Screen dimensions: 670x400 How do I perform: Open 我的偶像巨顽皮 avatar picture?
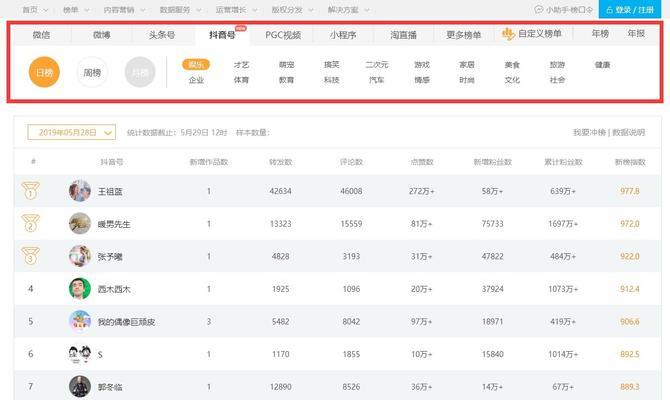[x=80, y=321]
